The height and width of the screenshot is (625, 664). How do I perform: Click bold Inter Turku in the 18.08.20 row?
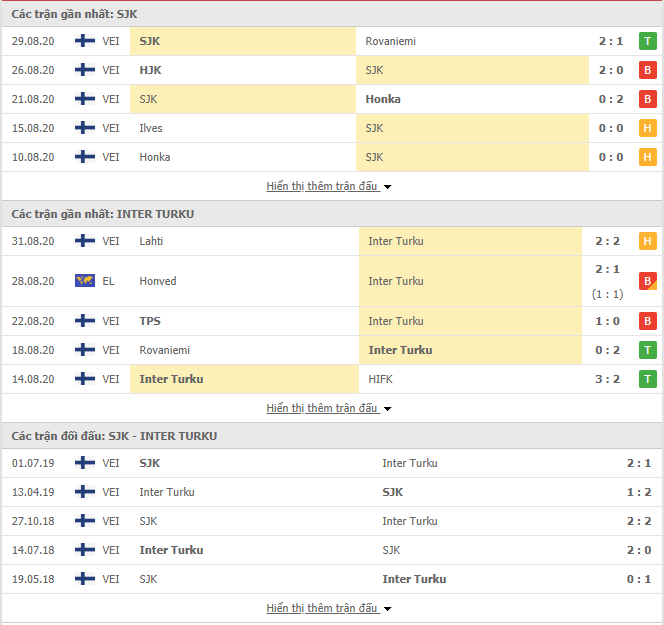(400, 350)
